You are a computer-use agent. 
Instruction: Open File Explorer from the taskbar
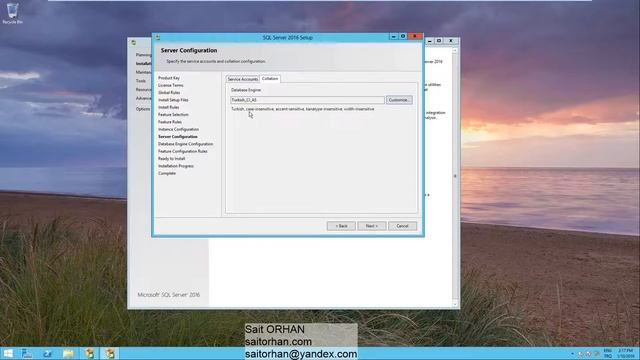[68, 353]
